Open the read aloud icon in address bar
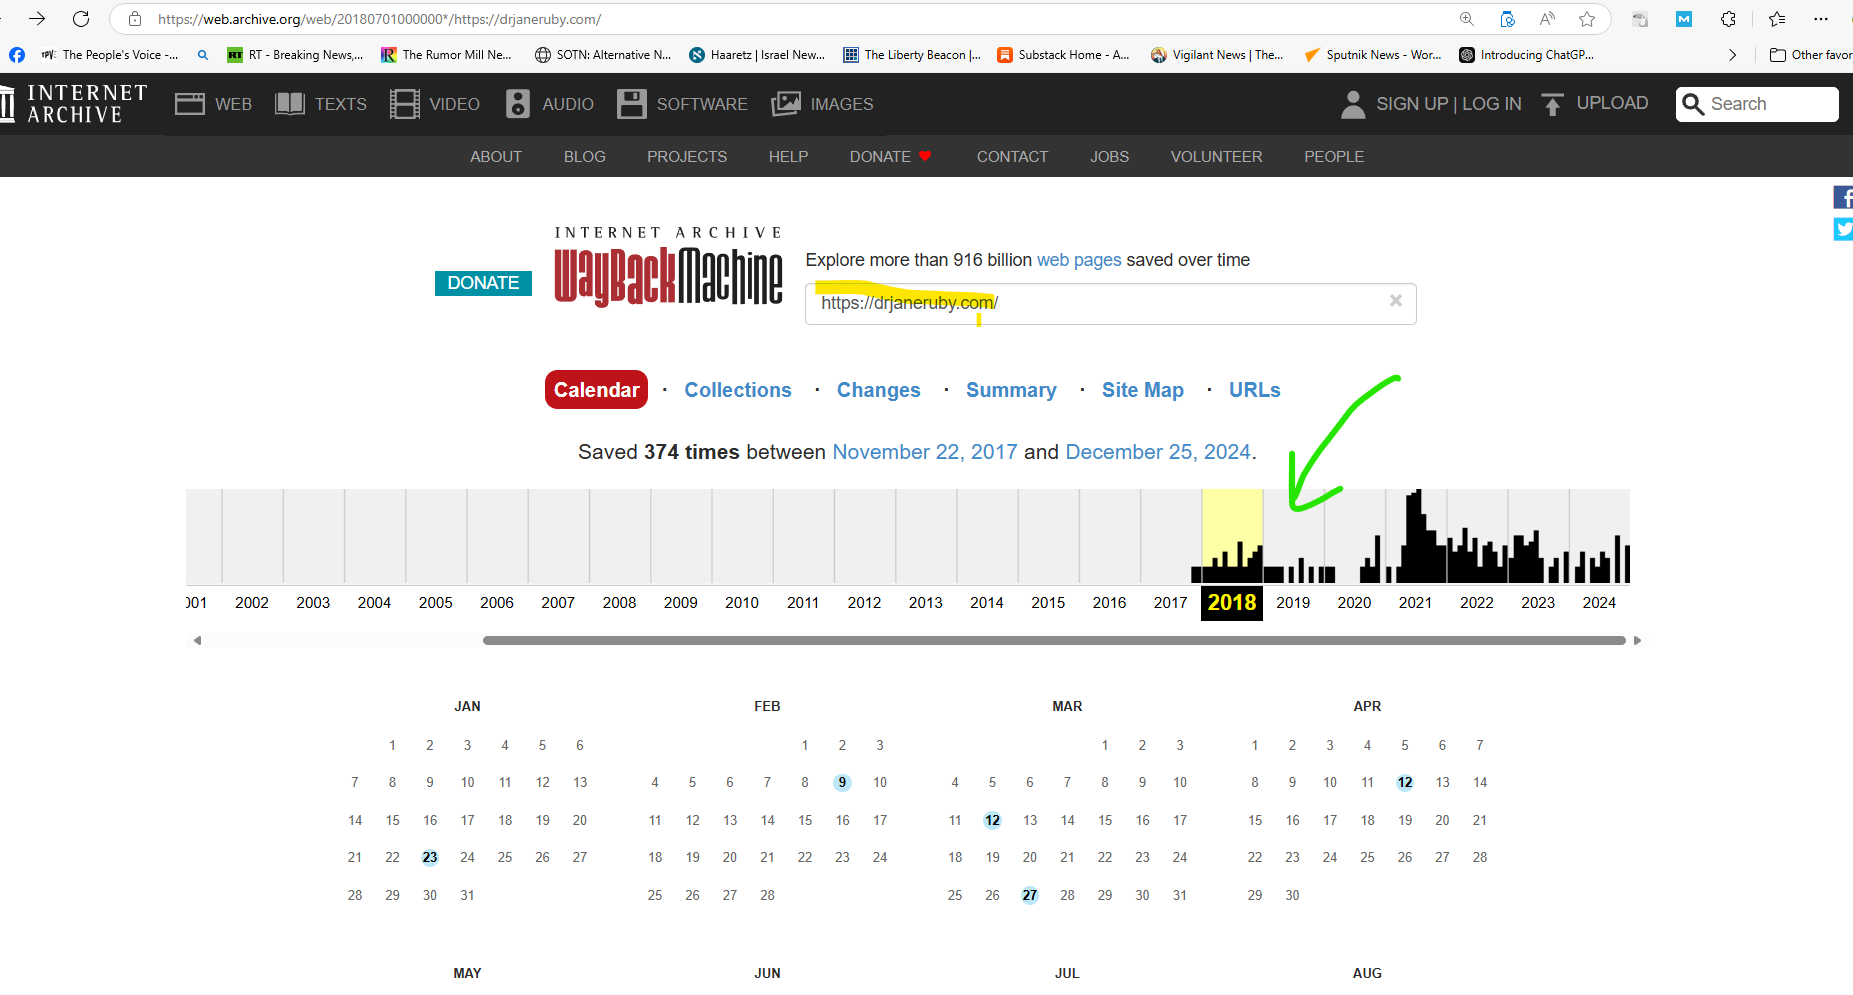Image resolution: width=1853 pixels, height=995 pixels. pyautogui.click(x=1547, y=19)
